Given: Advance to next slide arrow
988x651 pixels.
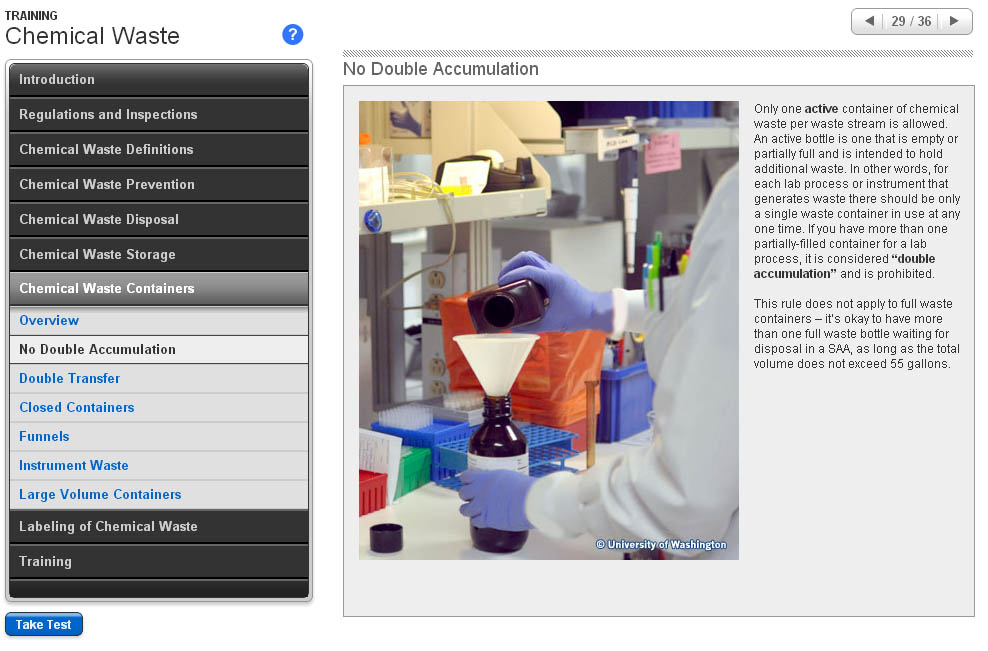Looking at the screenshot, I should point(954,21).
